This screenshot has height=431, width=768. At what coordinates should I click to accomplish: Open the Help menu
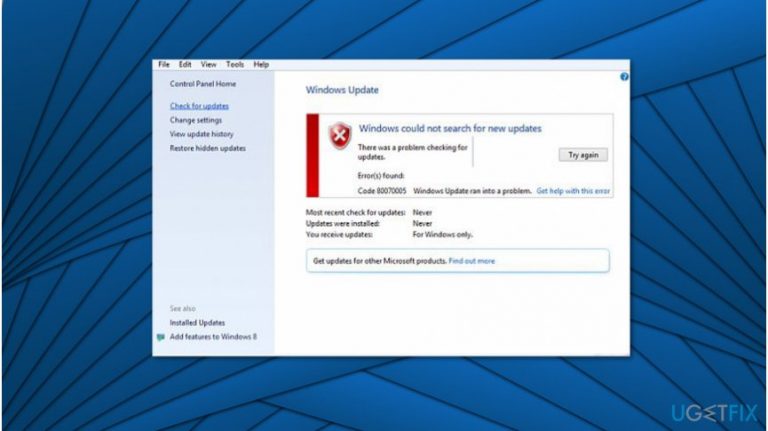click(x=261, y=65)
